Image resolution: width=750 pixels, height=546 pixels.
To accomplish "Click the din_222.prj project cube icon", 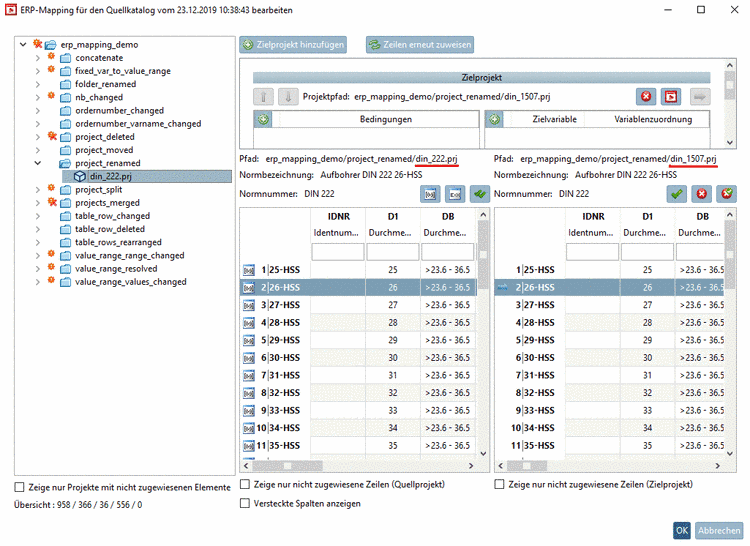I will [79, 176].
